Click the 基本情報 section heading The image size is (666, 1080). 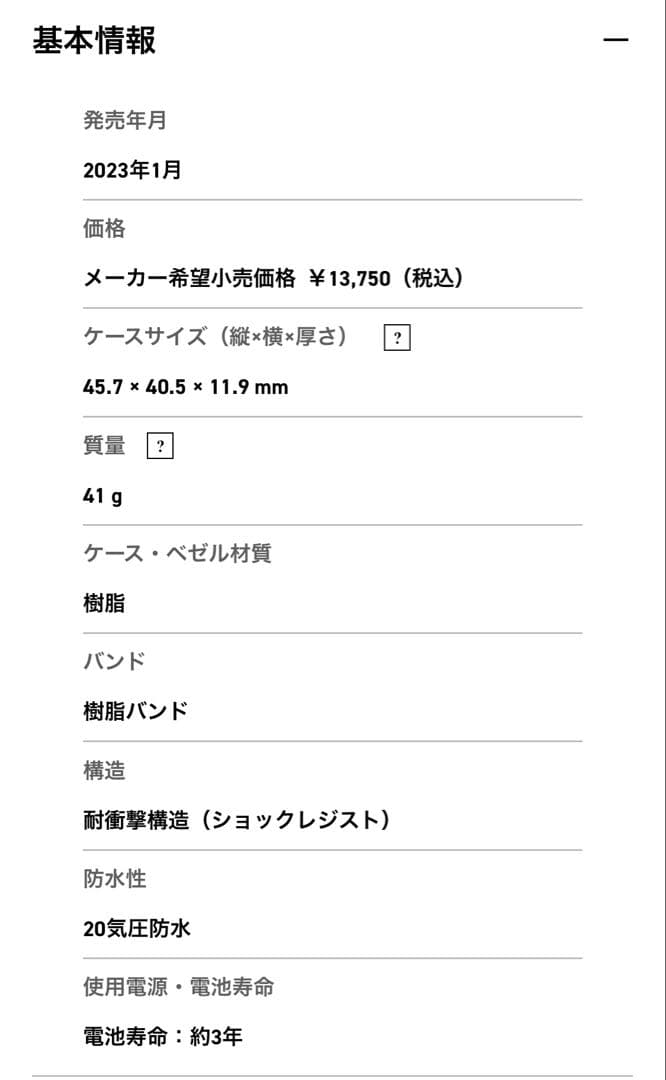tap(94, 41)
